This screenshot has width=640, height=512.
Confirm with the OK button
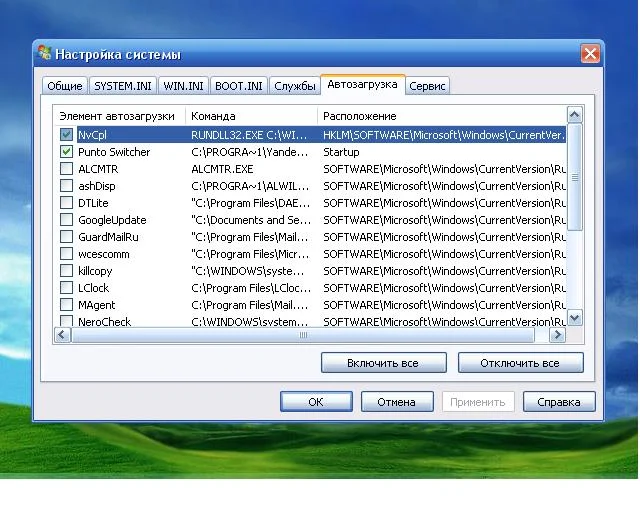point(316,402)
